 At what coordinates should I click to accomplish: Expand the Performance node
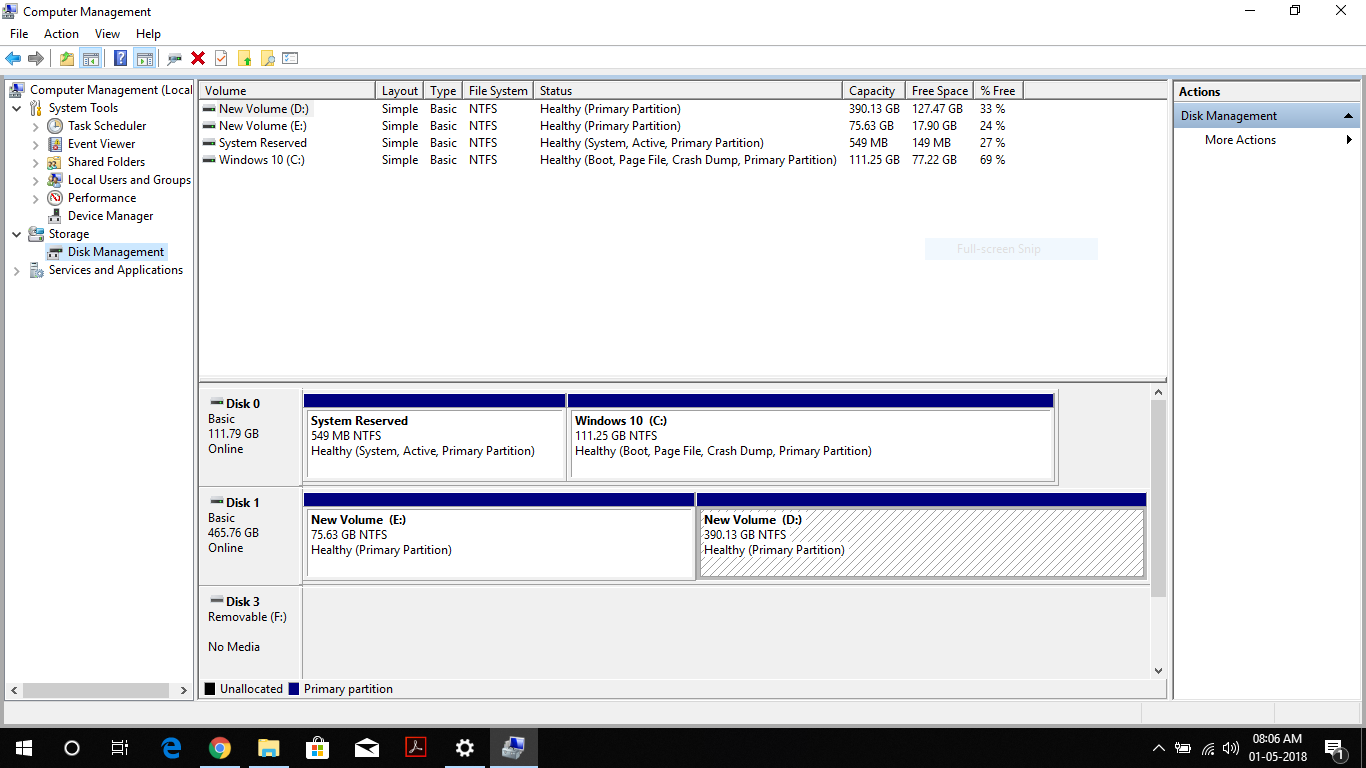coord(36,198)
